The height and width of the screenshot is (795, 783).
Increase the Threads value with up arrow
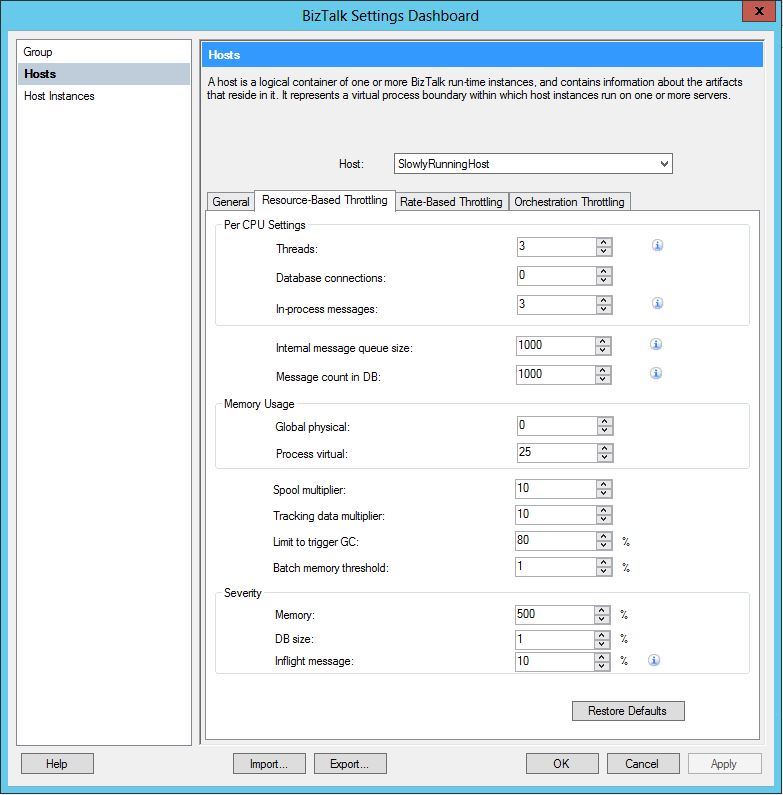point(603,242)
